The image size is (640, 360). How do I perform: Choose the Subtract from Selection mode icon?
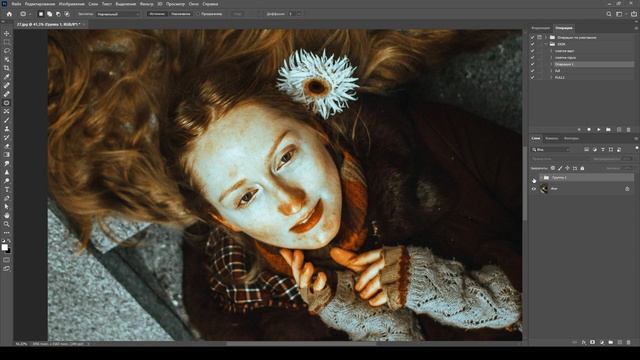point(58,14)
